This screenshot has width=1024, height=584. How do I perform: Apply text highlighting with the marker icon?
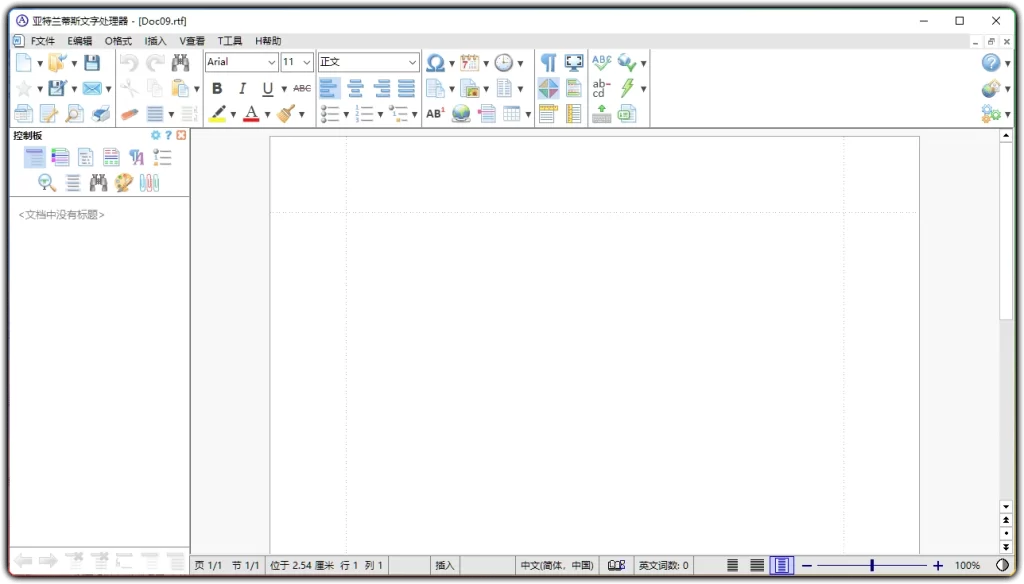(217, 113)
